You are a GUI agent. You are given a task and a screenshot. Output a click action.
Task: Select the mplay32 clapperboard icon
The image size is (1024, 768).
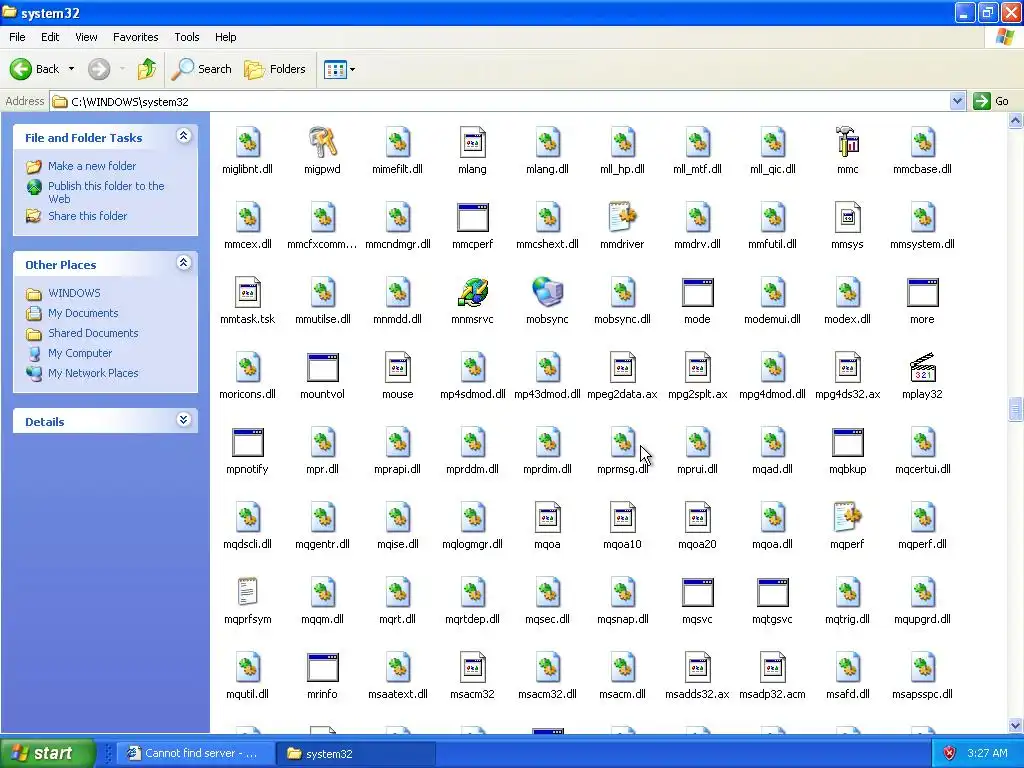point(923,367)
